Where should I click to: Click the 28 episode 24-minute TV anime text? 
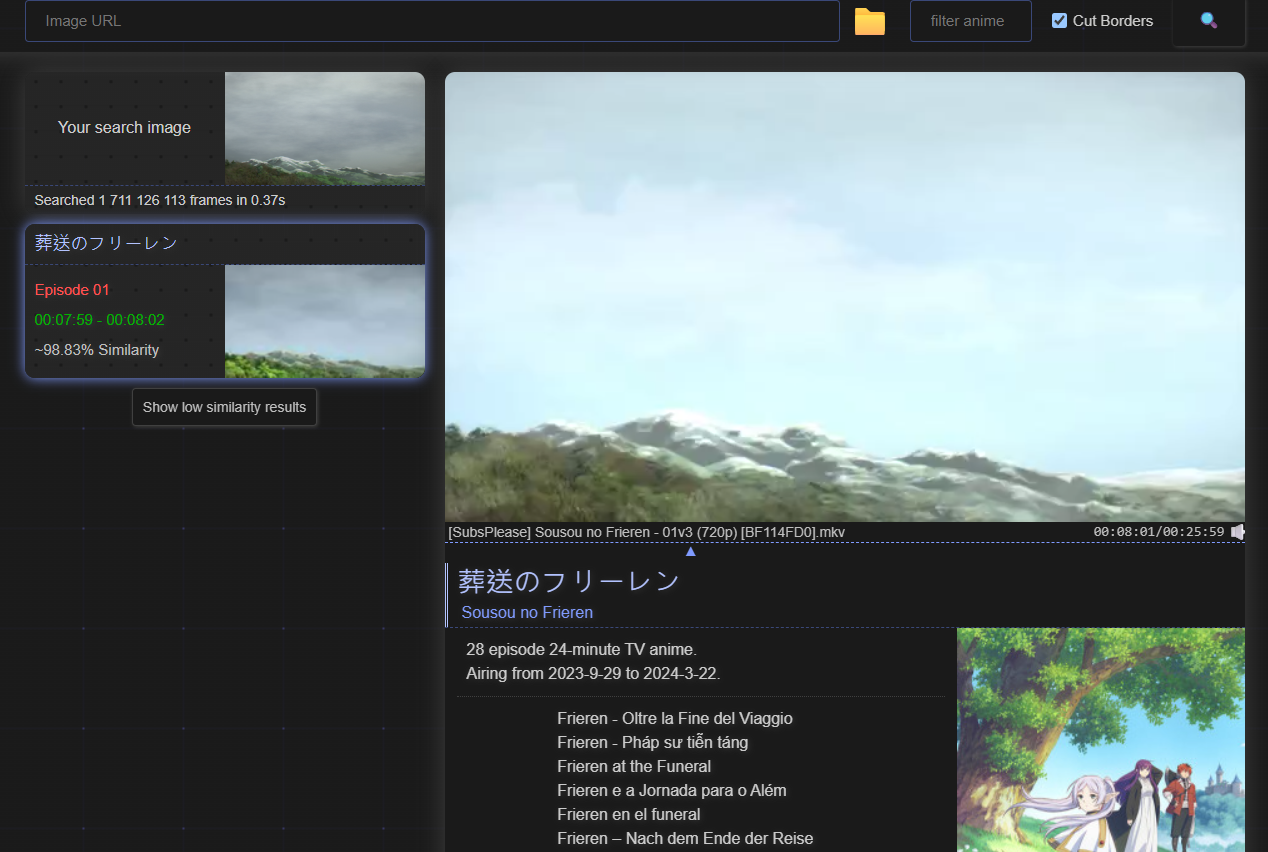pos(581,650)
